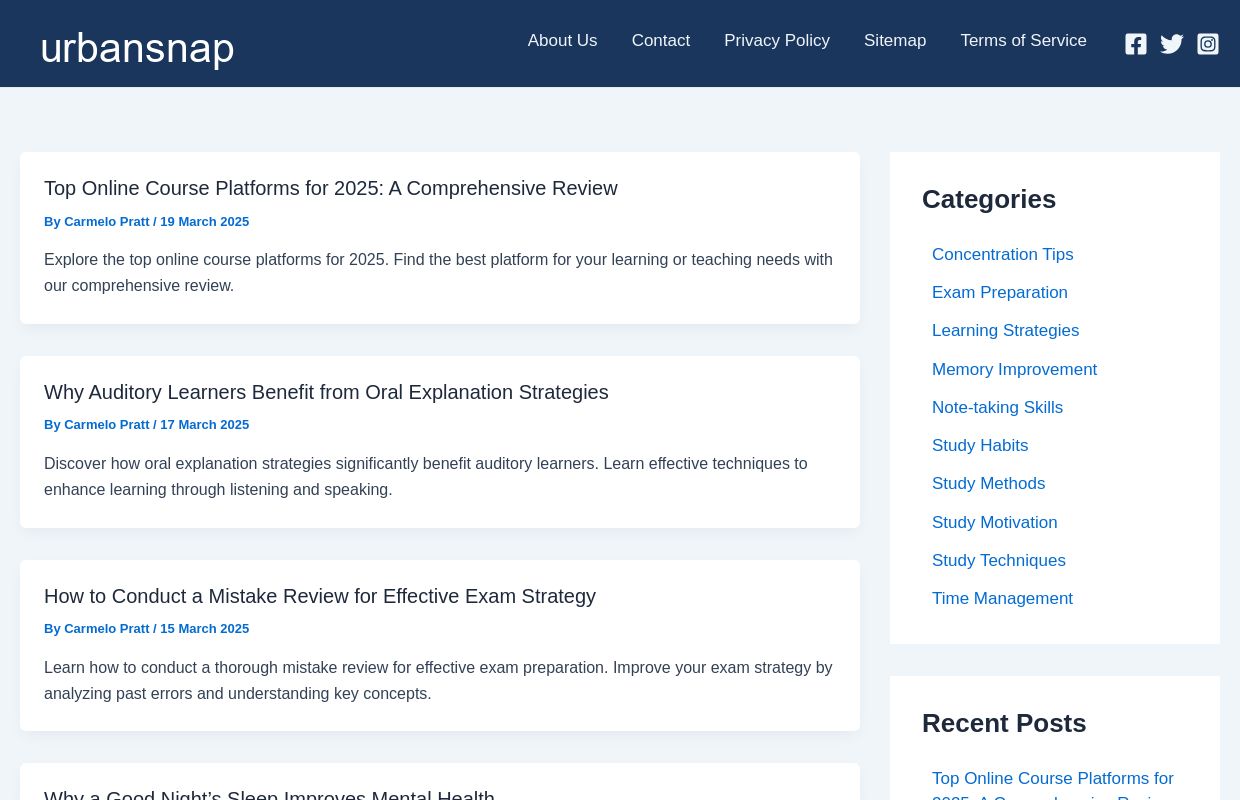Select the Time Management category
The image size is (1240, 800).
point(1002,598)
